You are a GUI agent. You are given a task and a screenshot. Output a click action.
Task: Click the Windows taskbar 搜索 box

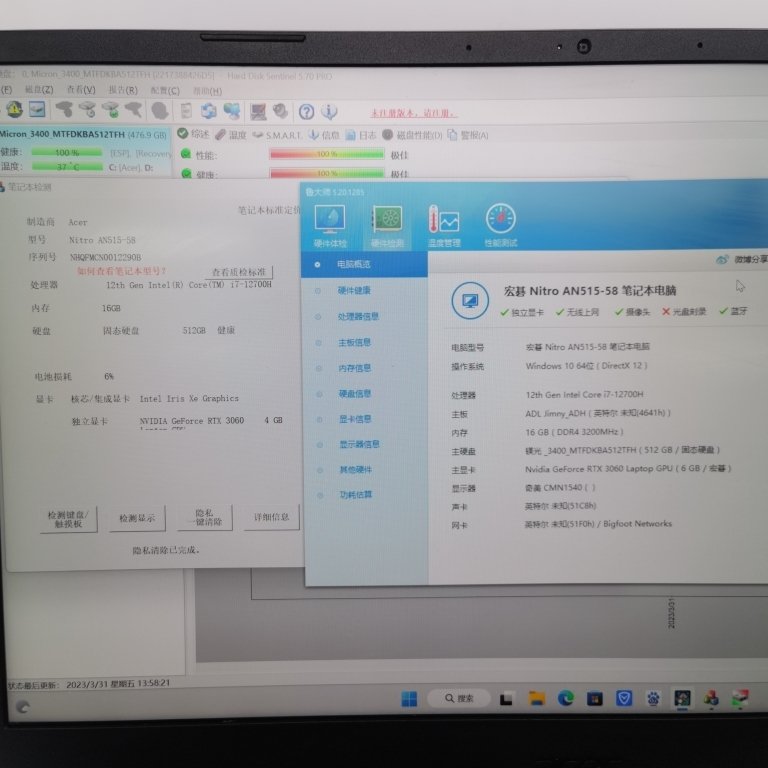click(458, 698)
